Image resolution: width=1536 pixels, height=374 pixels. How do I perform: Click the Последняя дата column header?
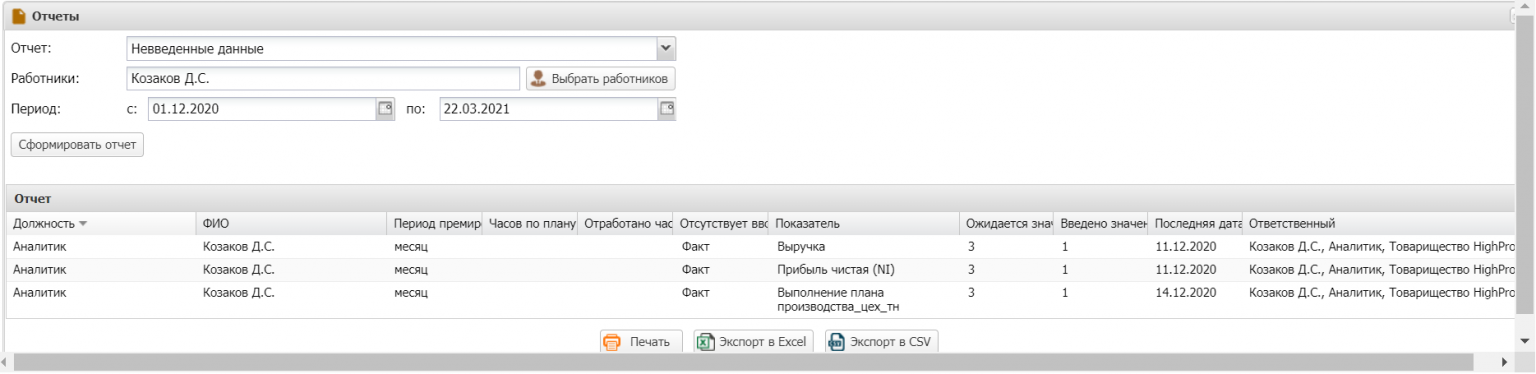[x=1195, y=223]
